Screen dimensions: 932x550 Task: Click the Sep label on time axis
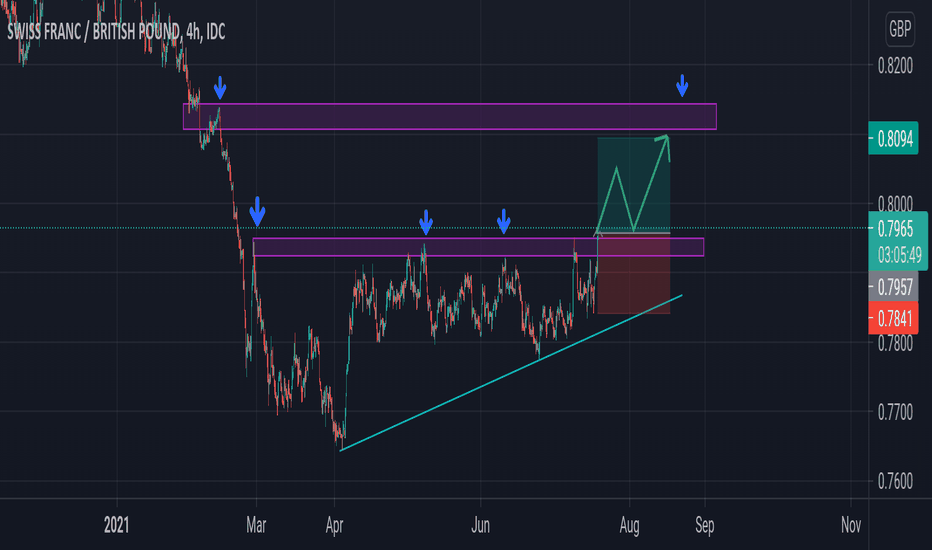(705, 526)
